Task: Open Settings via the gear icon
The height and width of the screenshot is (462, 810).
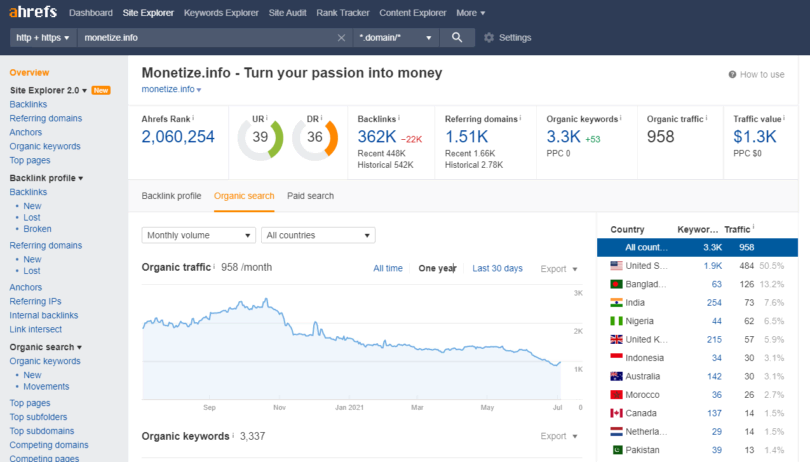Action: click(x=489, y=38)
